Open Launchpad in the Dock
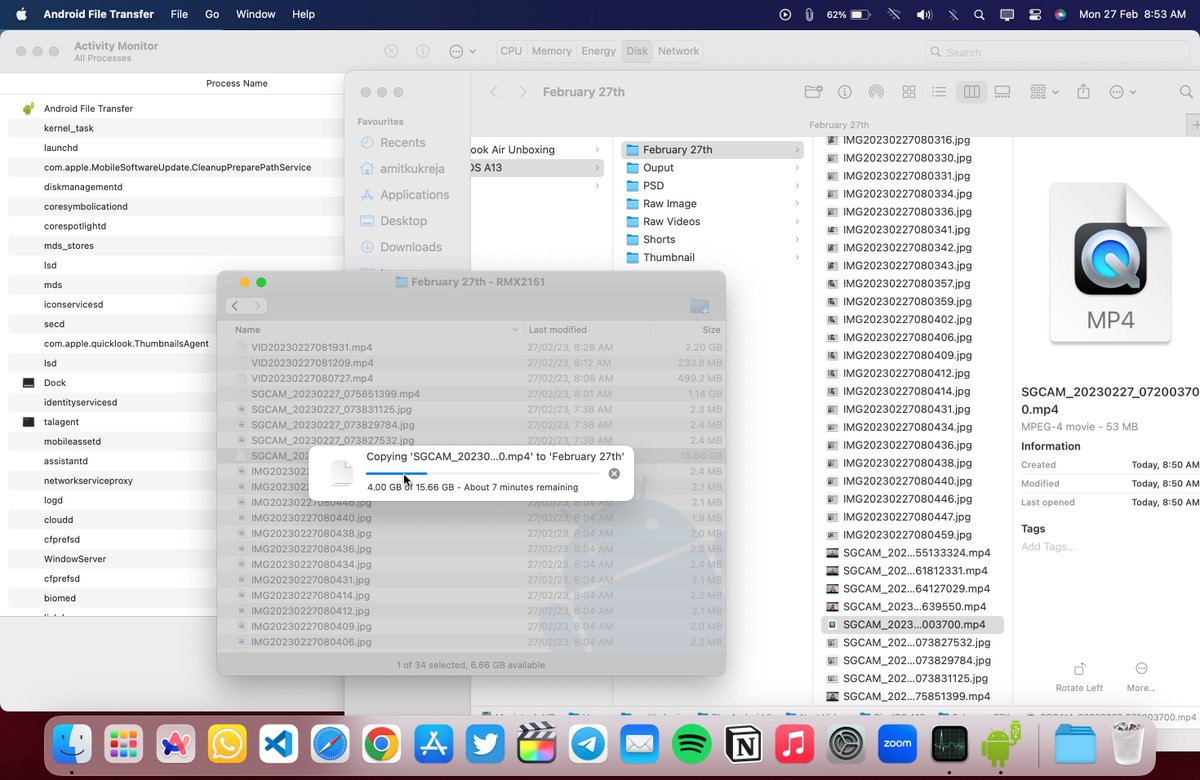The width and height of the screenshot is (1200, 780). click(x=124, y=744)
